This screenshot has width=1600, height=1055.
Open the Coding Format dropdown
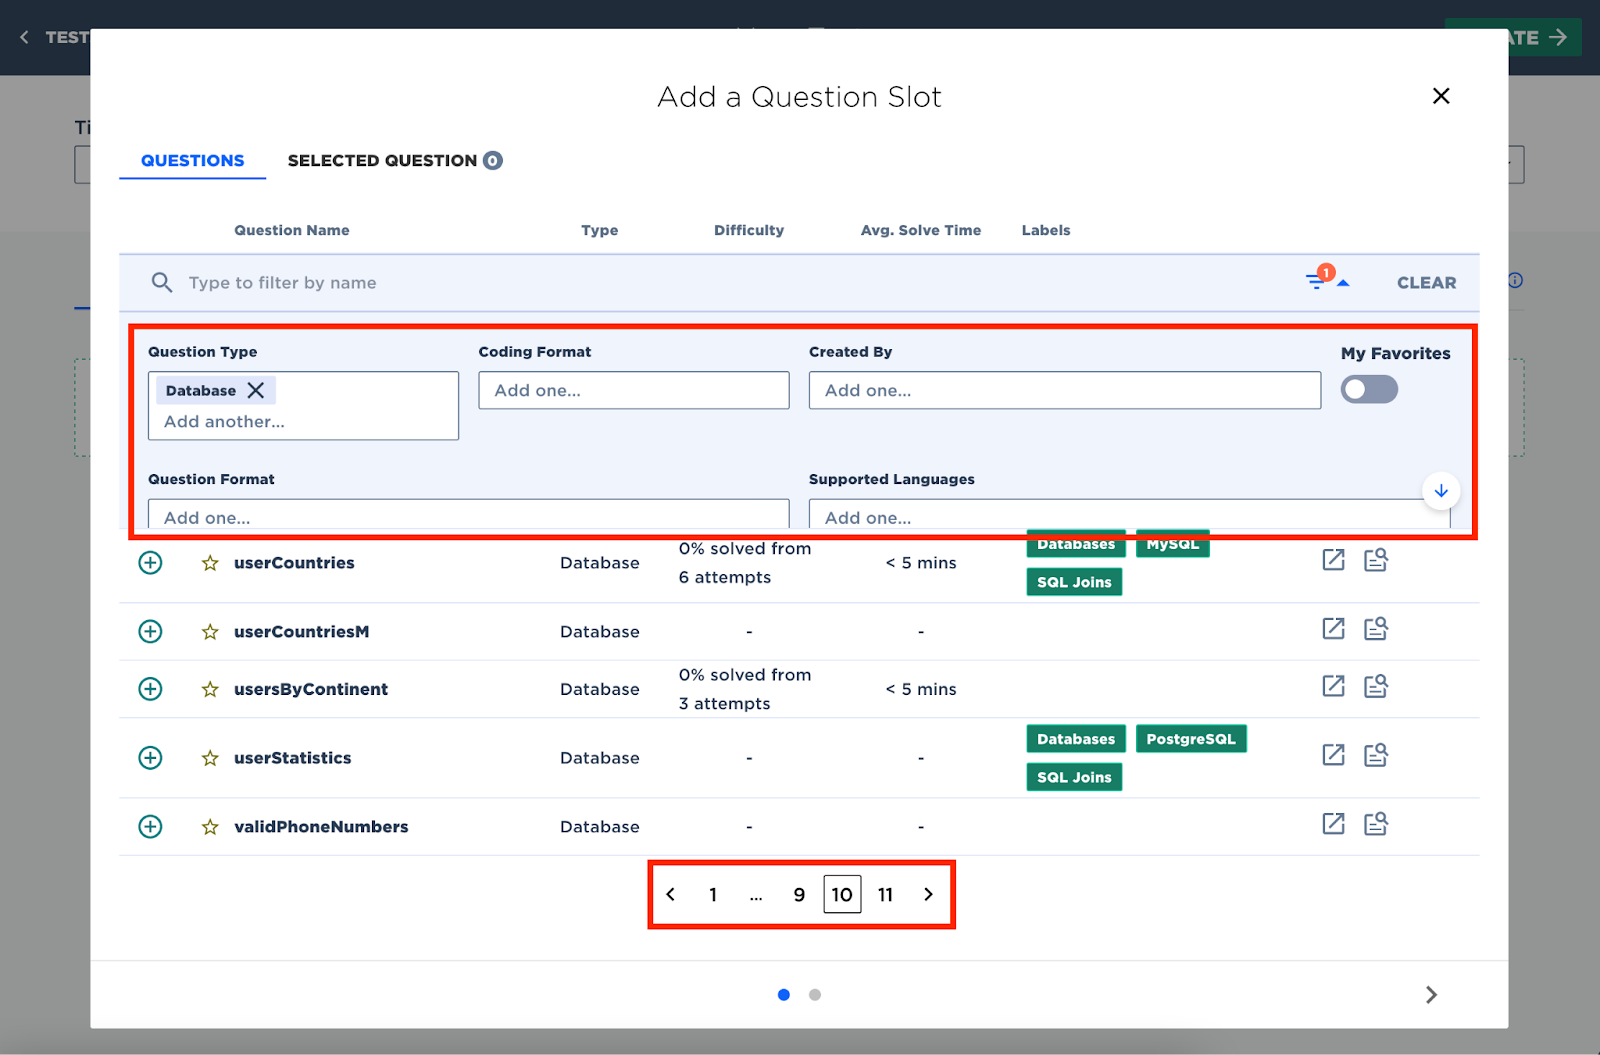tap(634, 390)
